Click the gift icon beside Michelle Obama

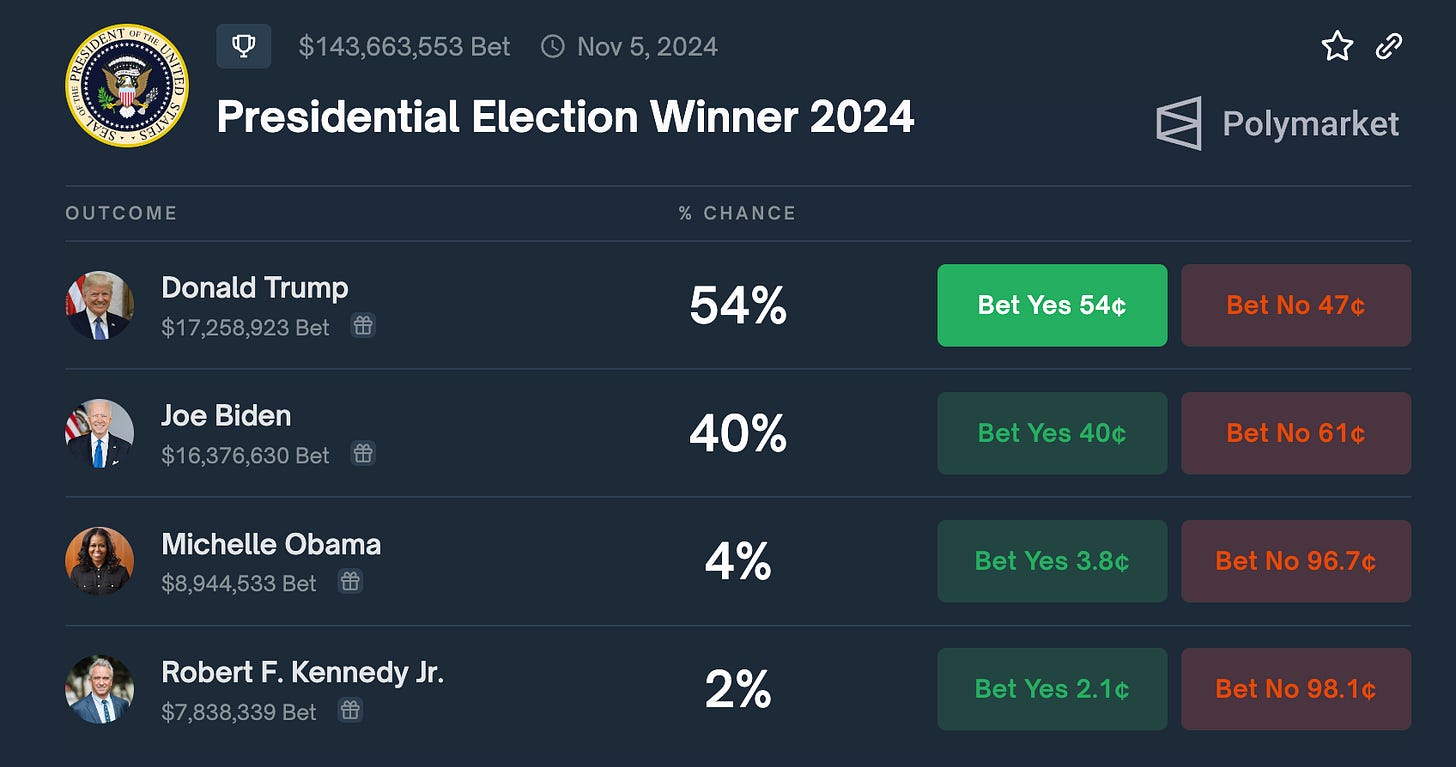coord(350,582)
